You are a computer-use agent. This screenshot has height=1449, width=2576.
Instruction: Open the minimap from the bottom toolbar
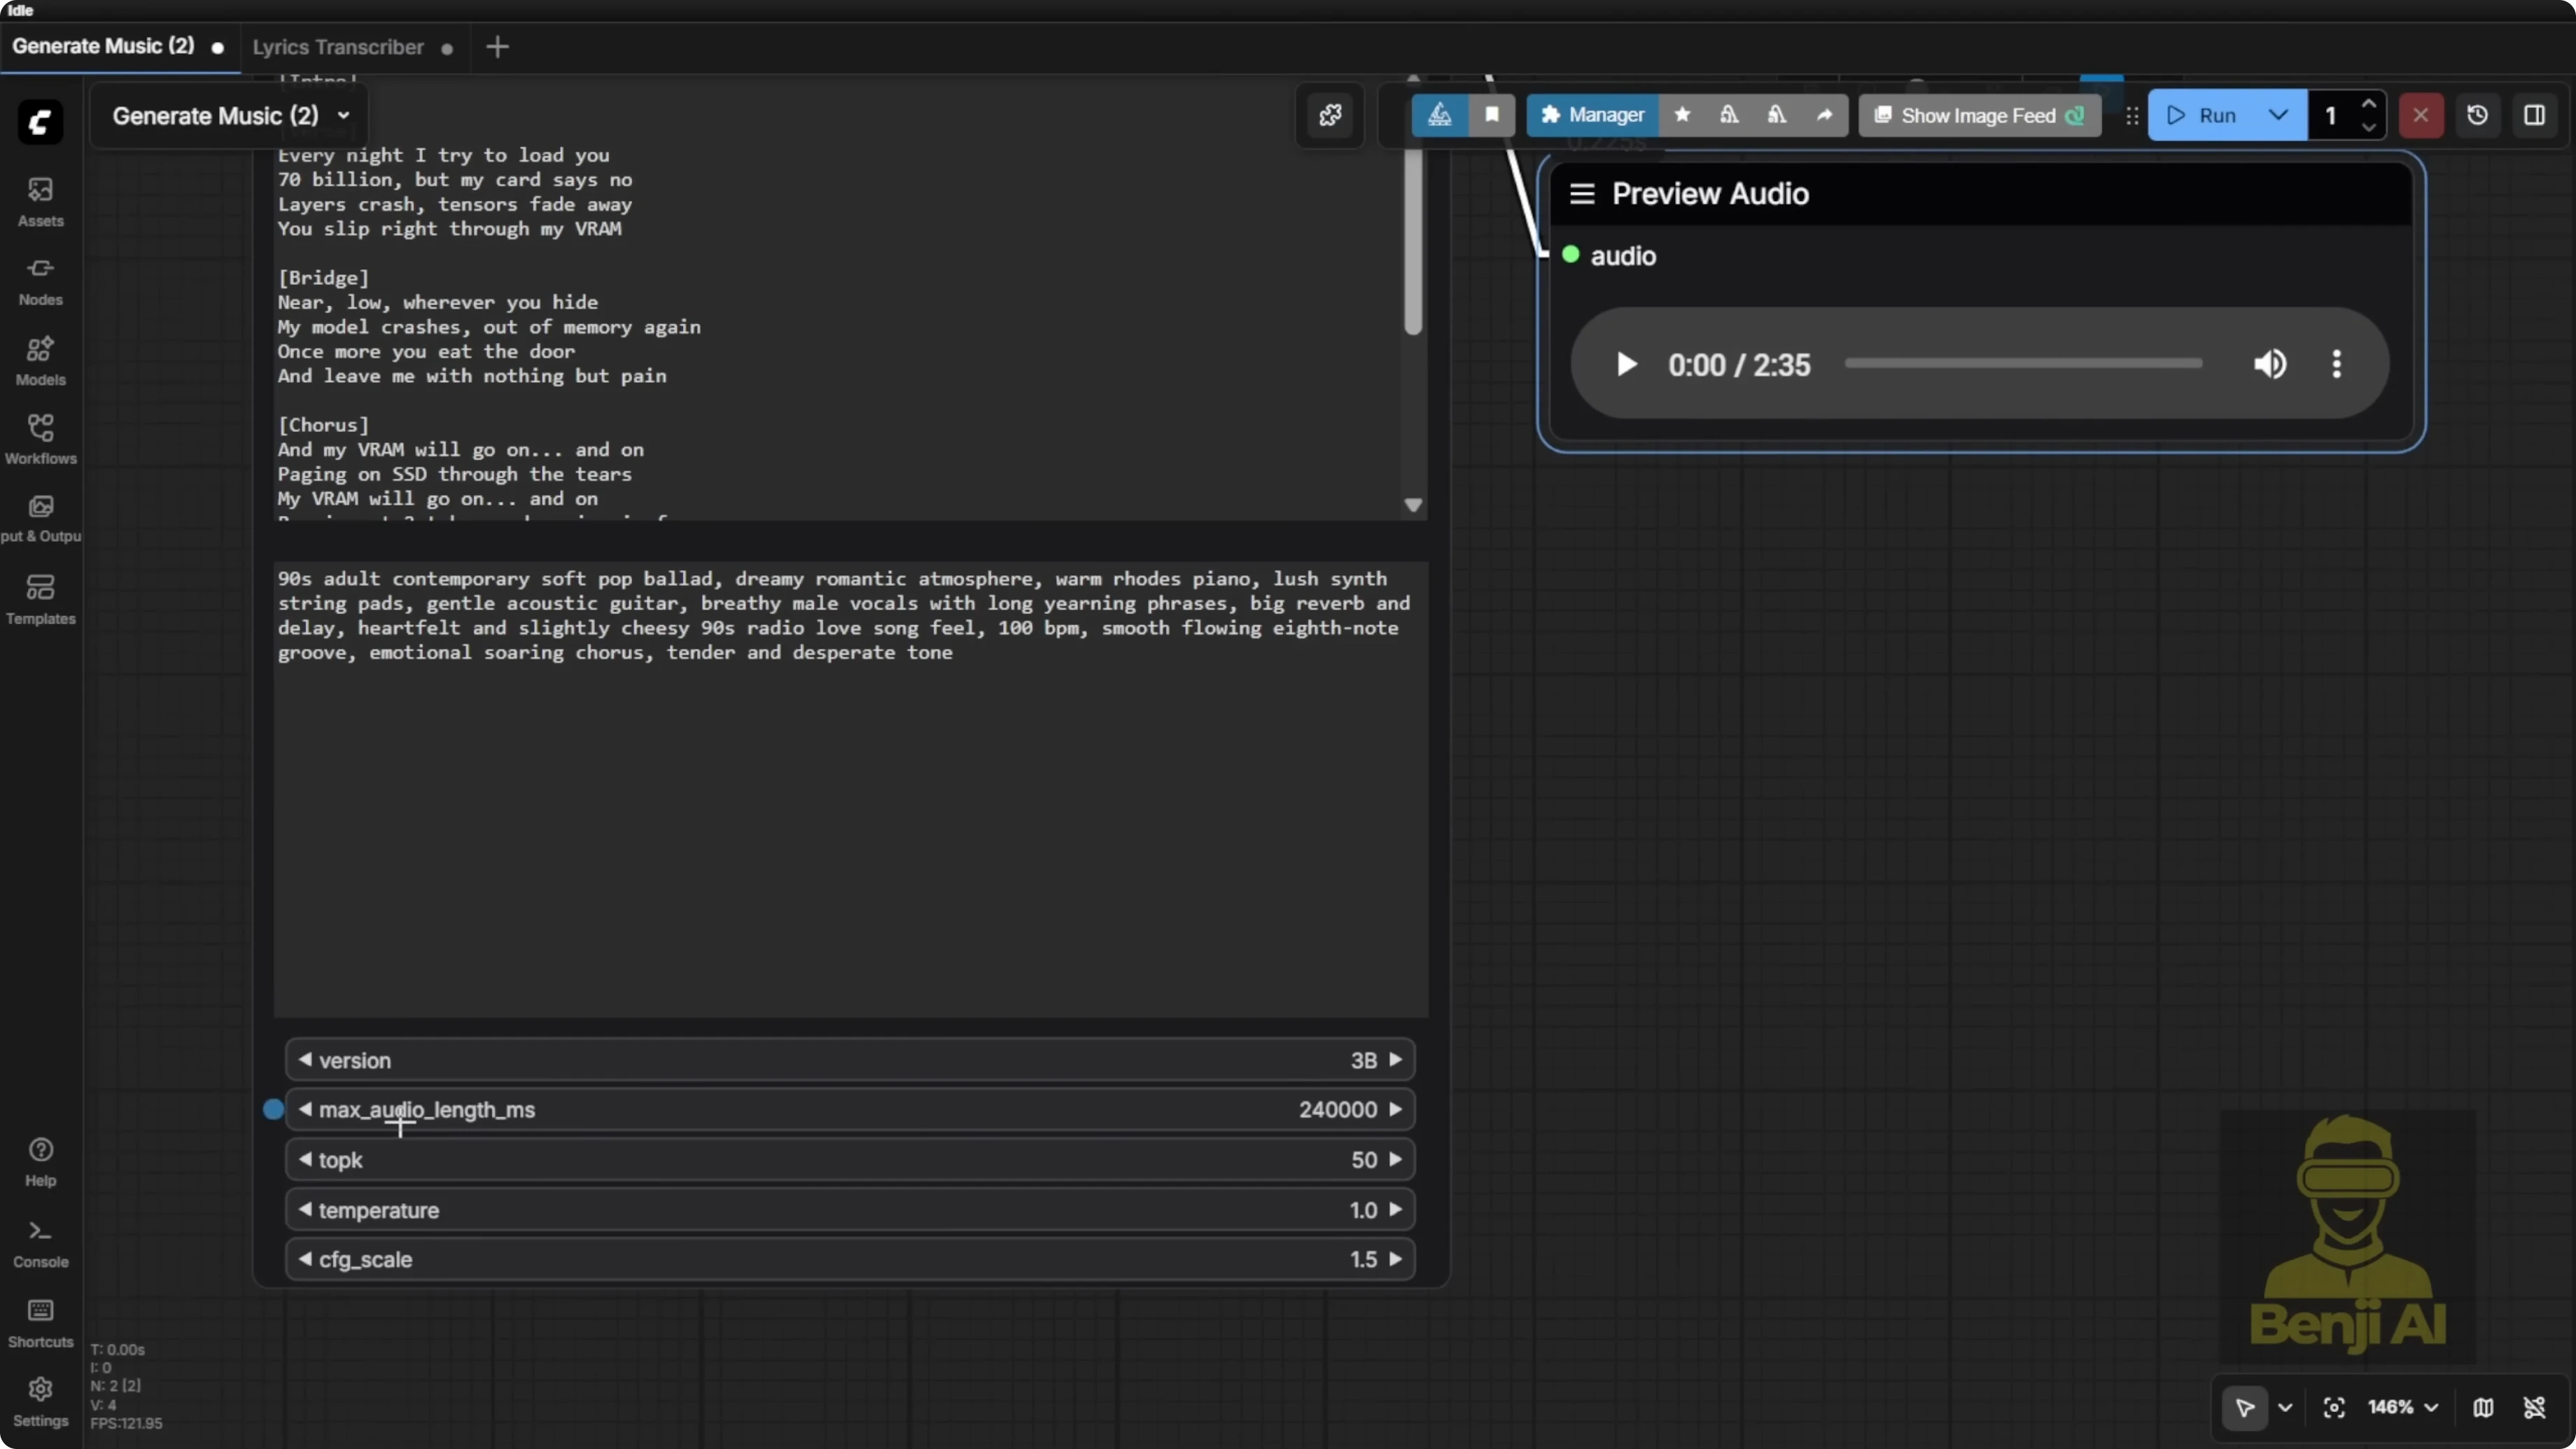2484,1407
